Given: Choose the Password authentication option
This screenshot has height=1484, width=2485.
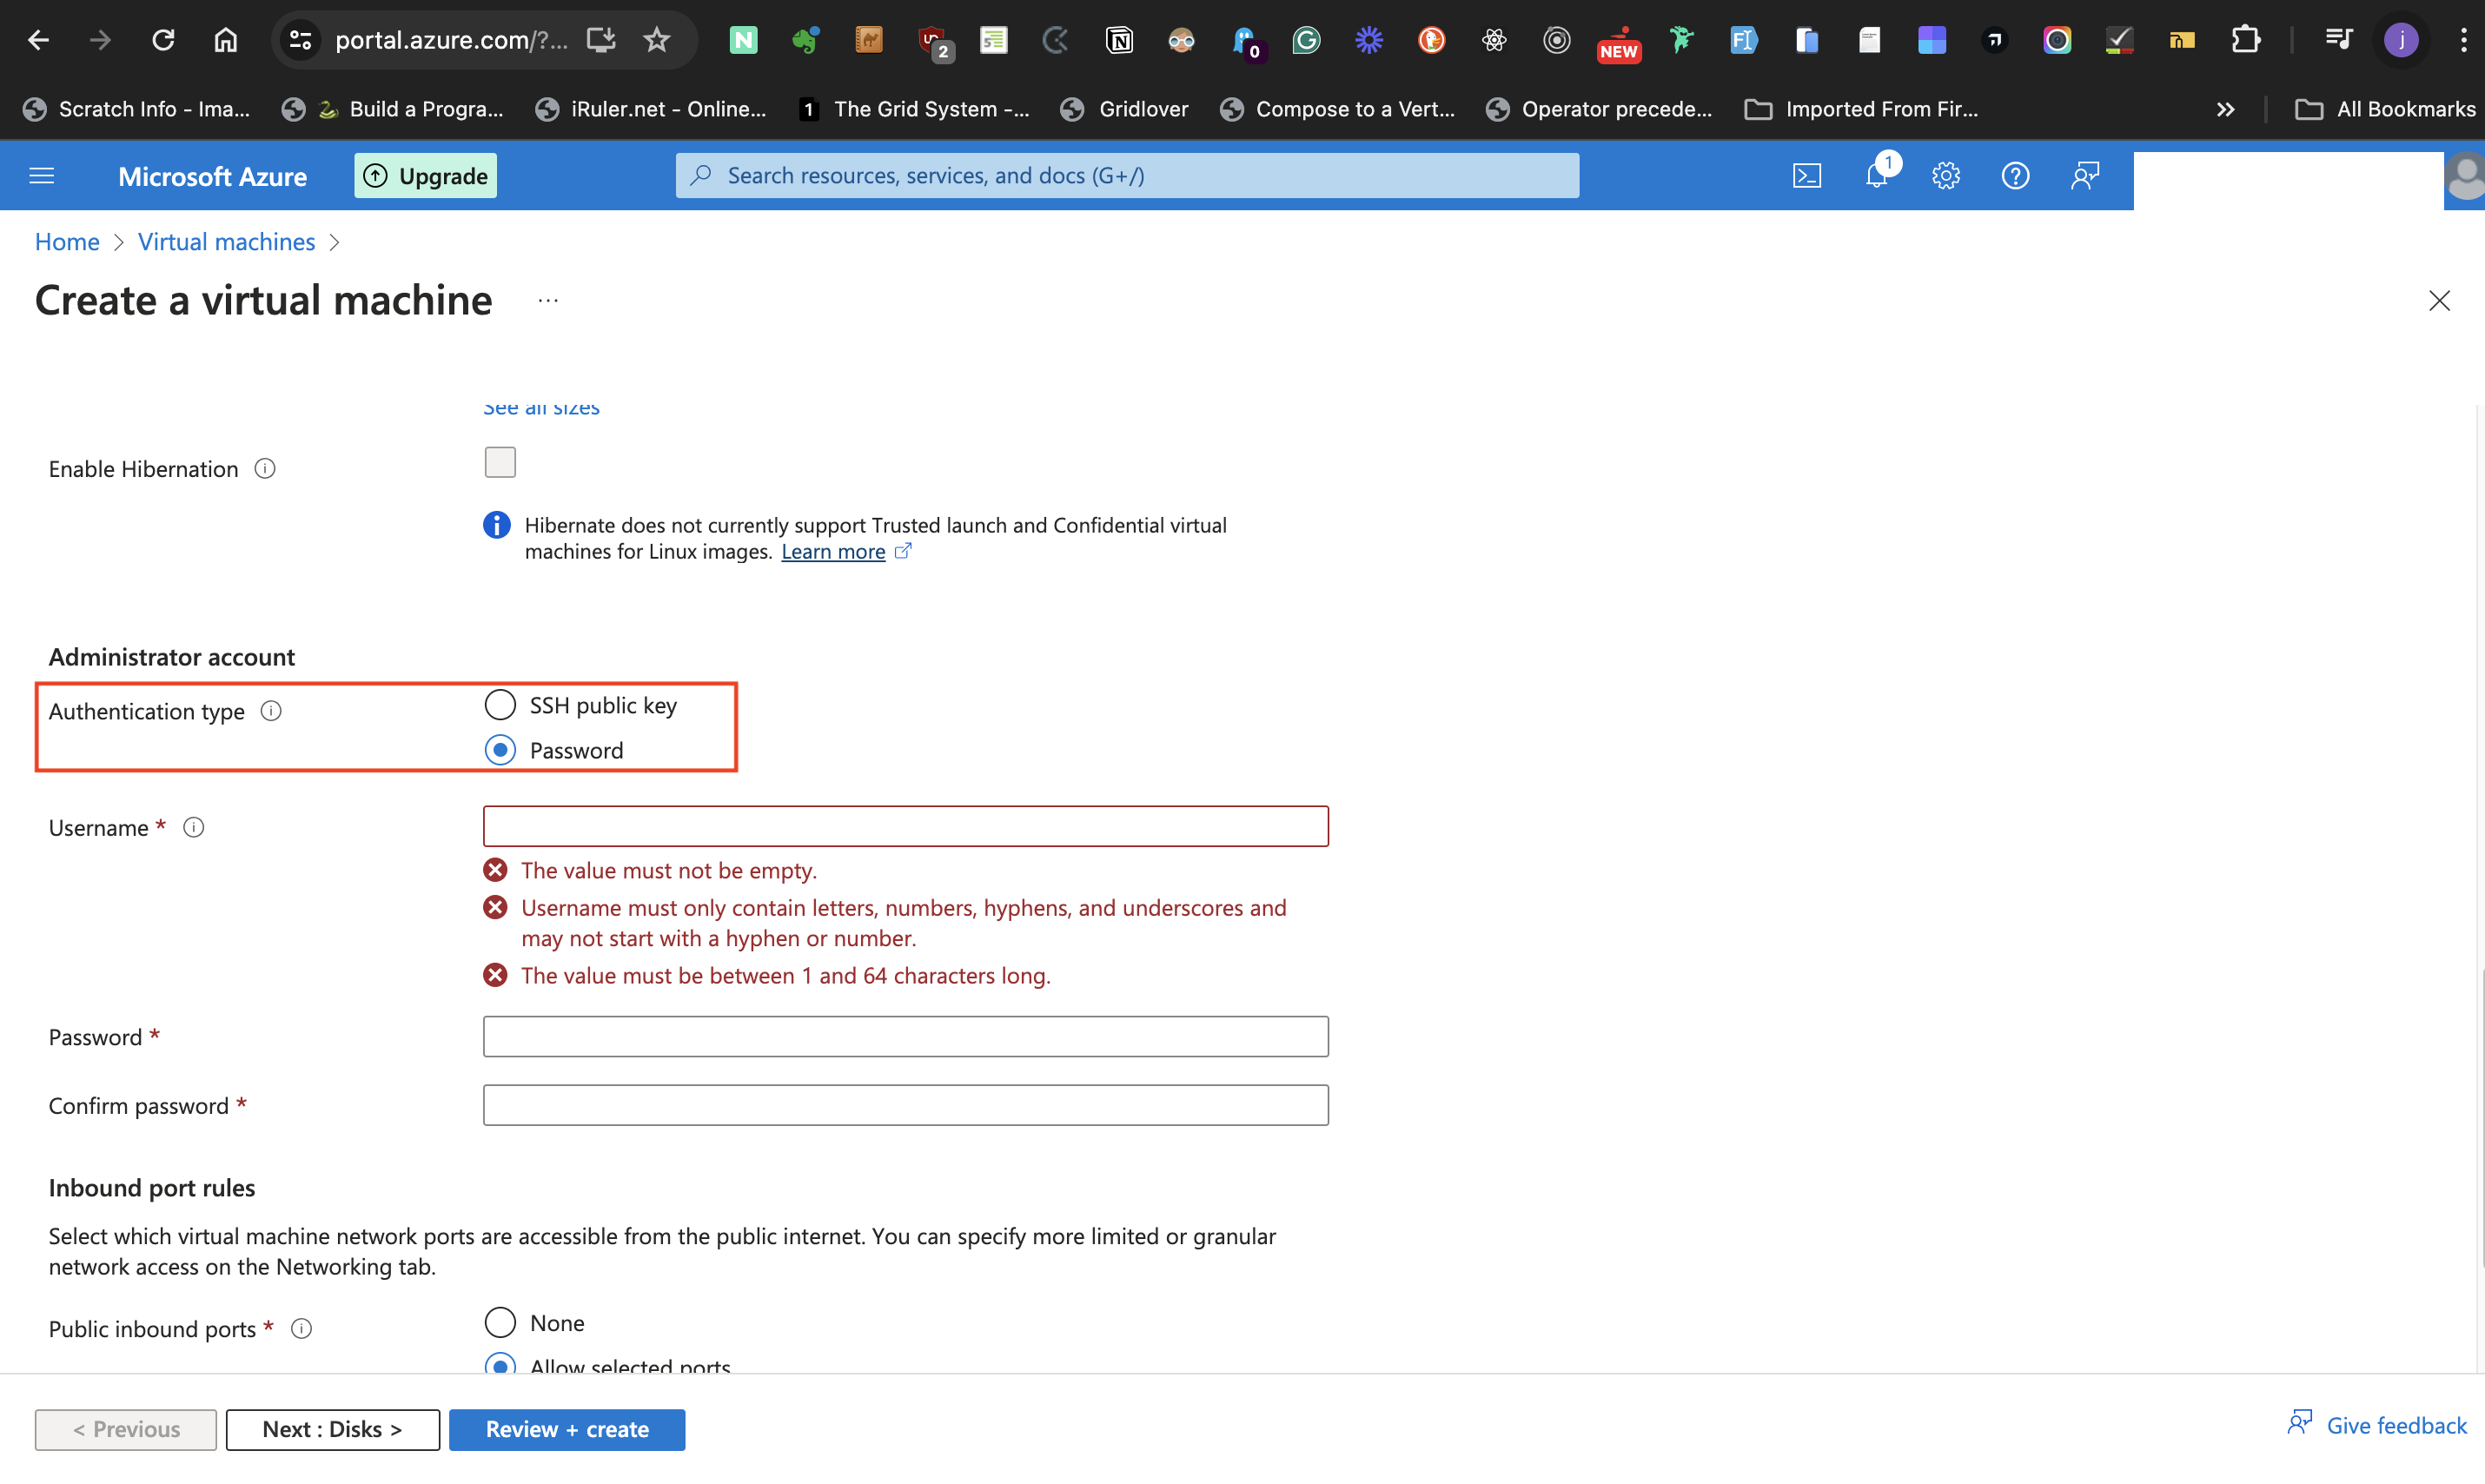Looking at the screenshot, I should [x=500, y=750].
